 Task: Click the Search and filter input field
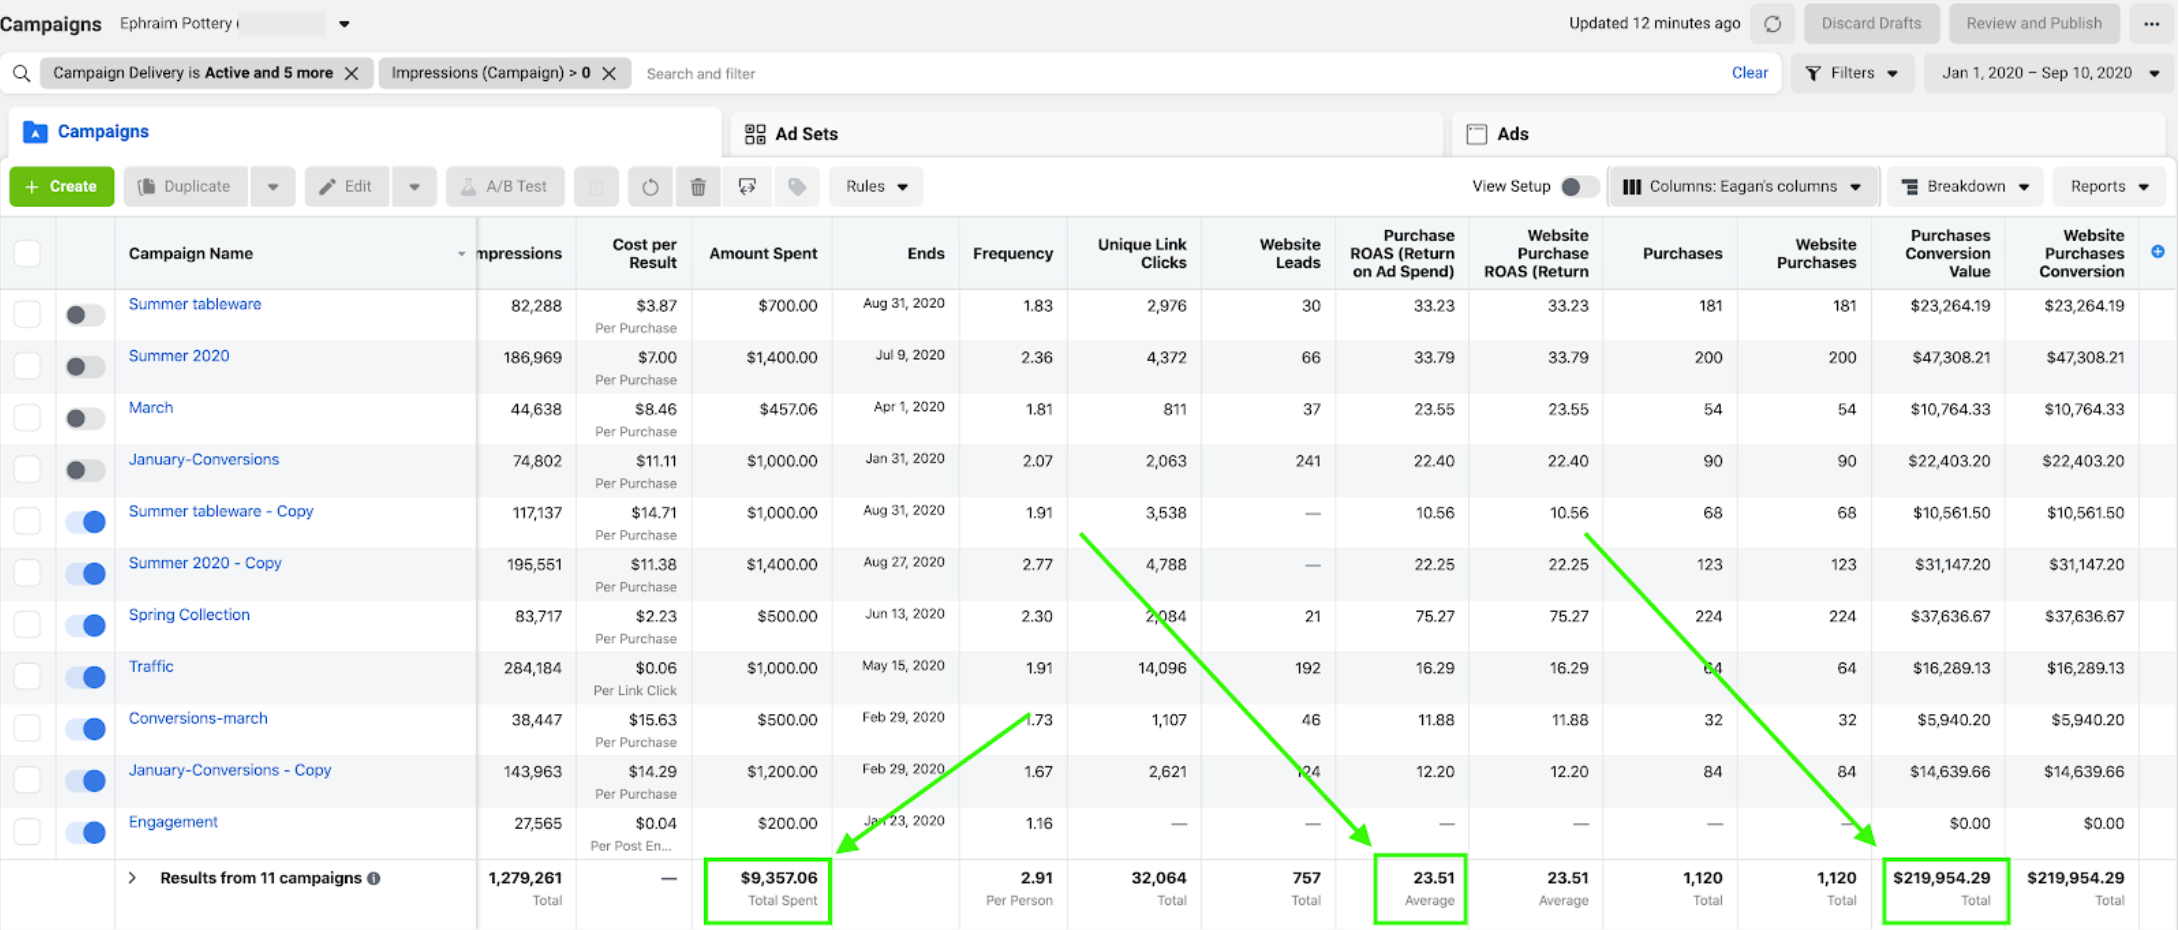(1180, 74)
